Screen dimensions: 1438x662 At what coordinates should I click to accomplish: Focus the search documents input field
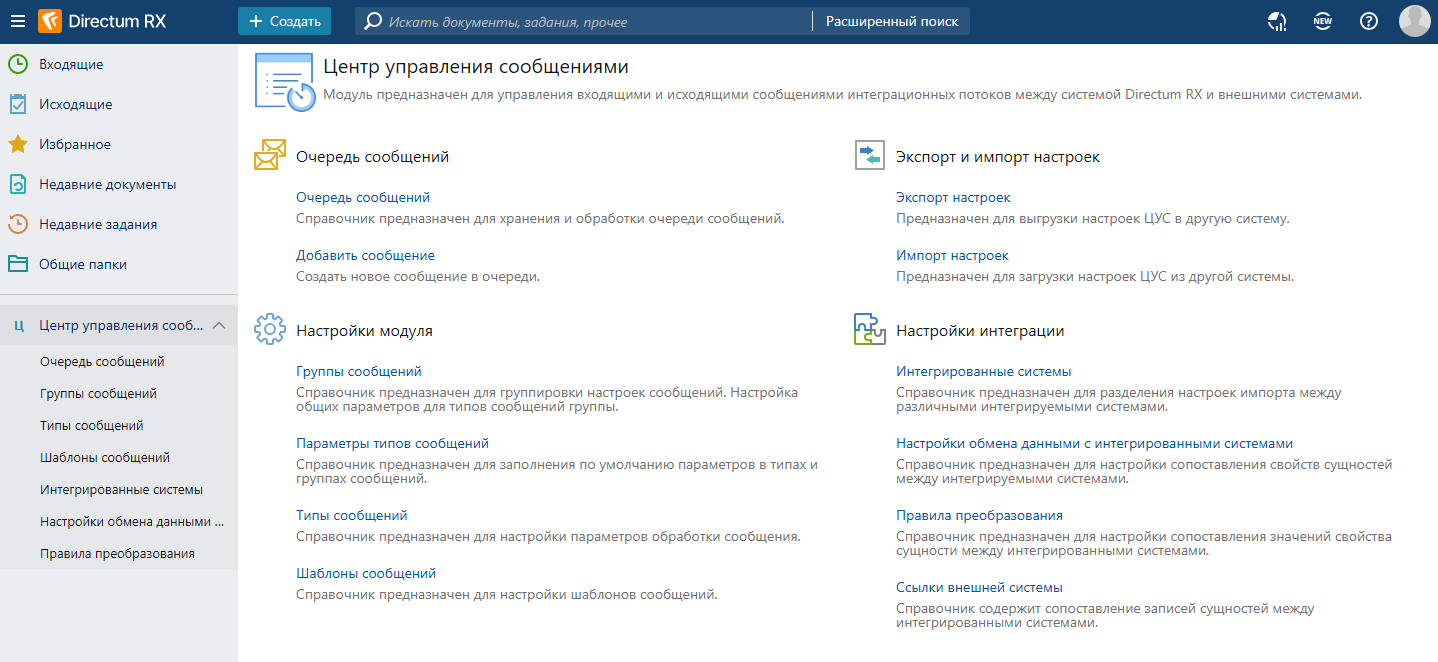point(595,21)
